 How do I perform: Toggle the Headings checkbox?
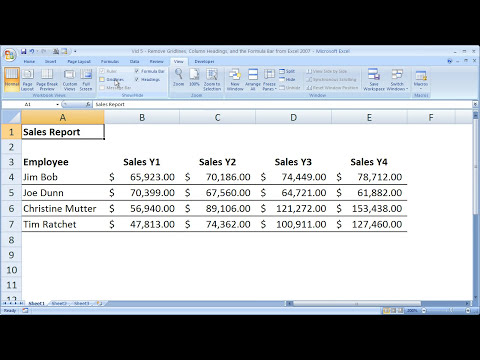pyautogui.click(x=137, y=80)
